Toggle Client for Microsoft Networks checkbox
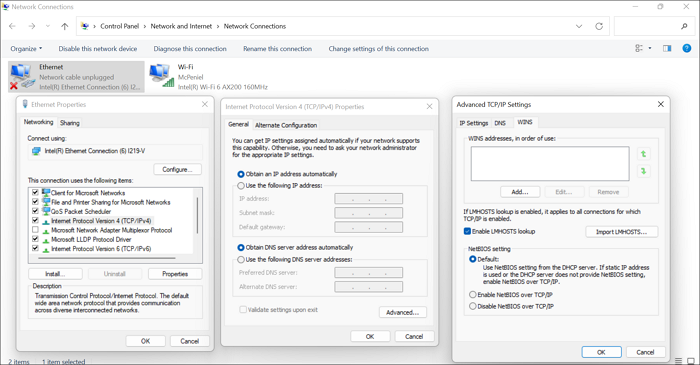 tap(35, 192)
